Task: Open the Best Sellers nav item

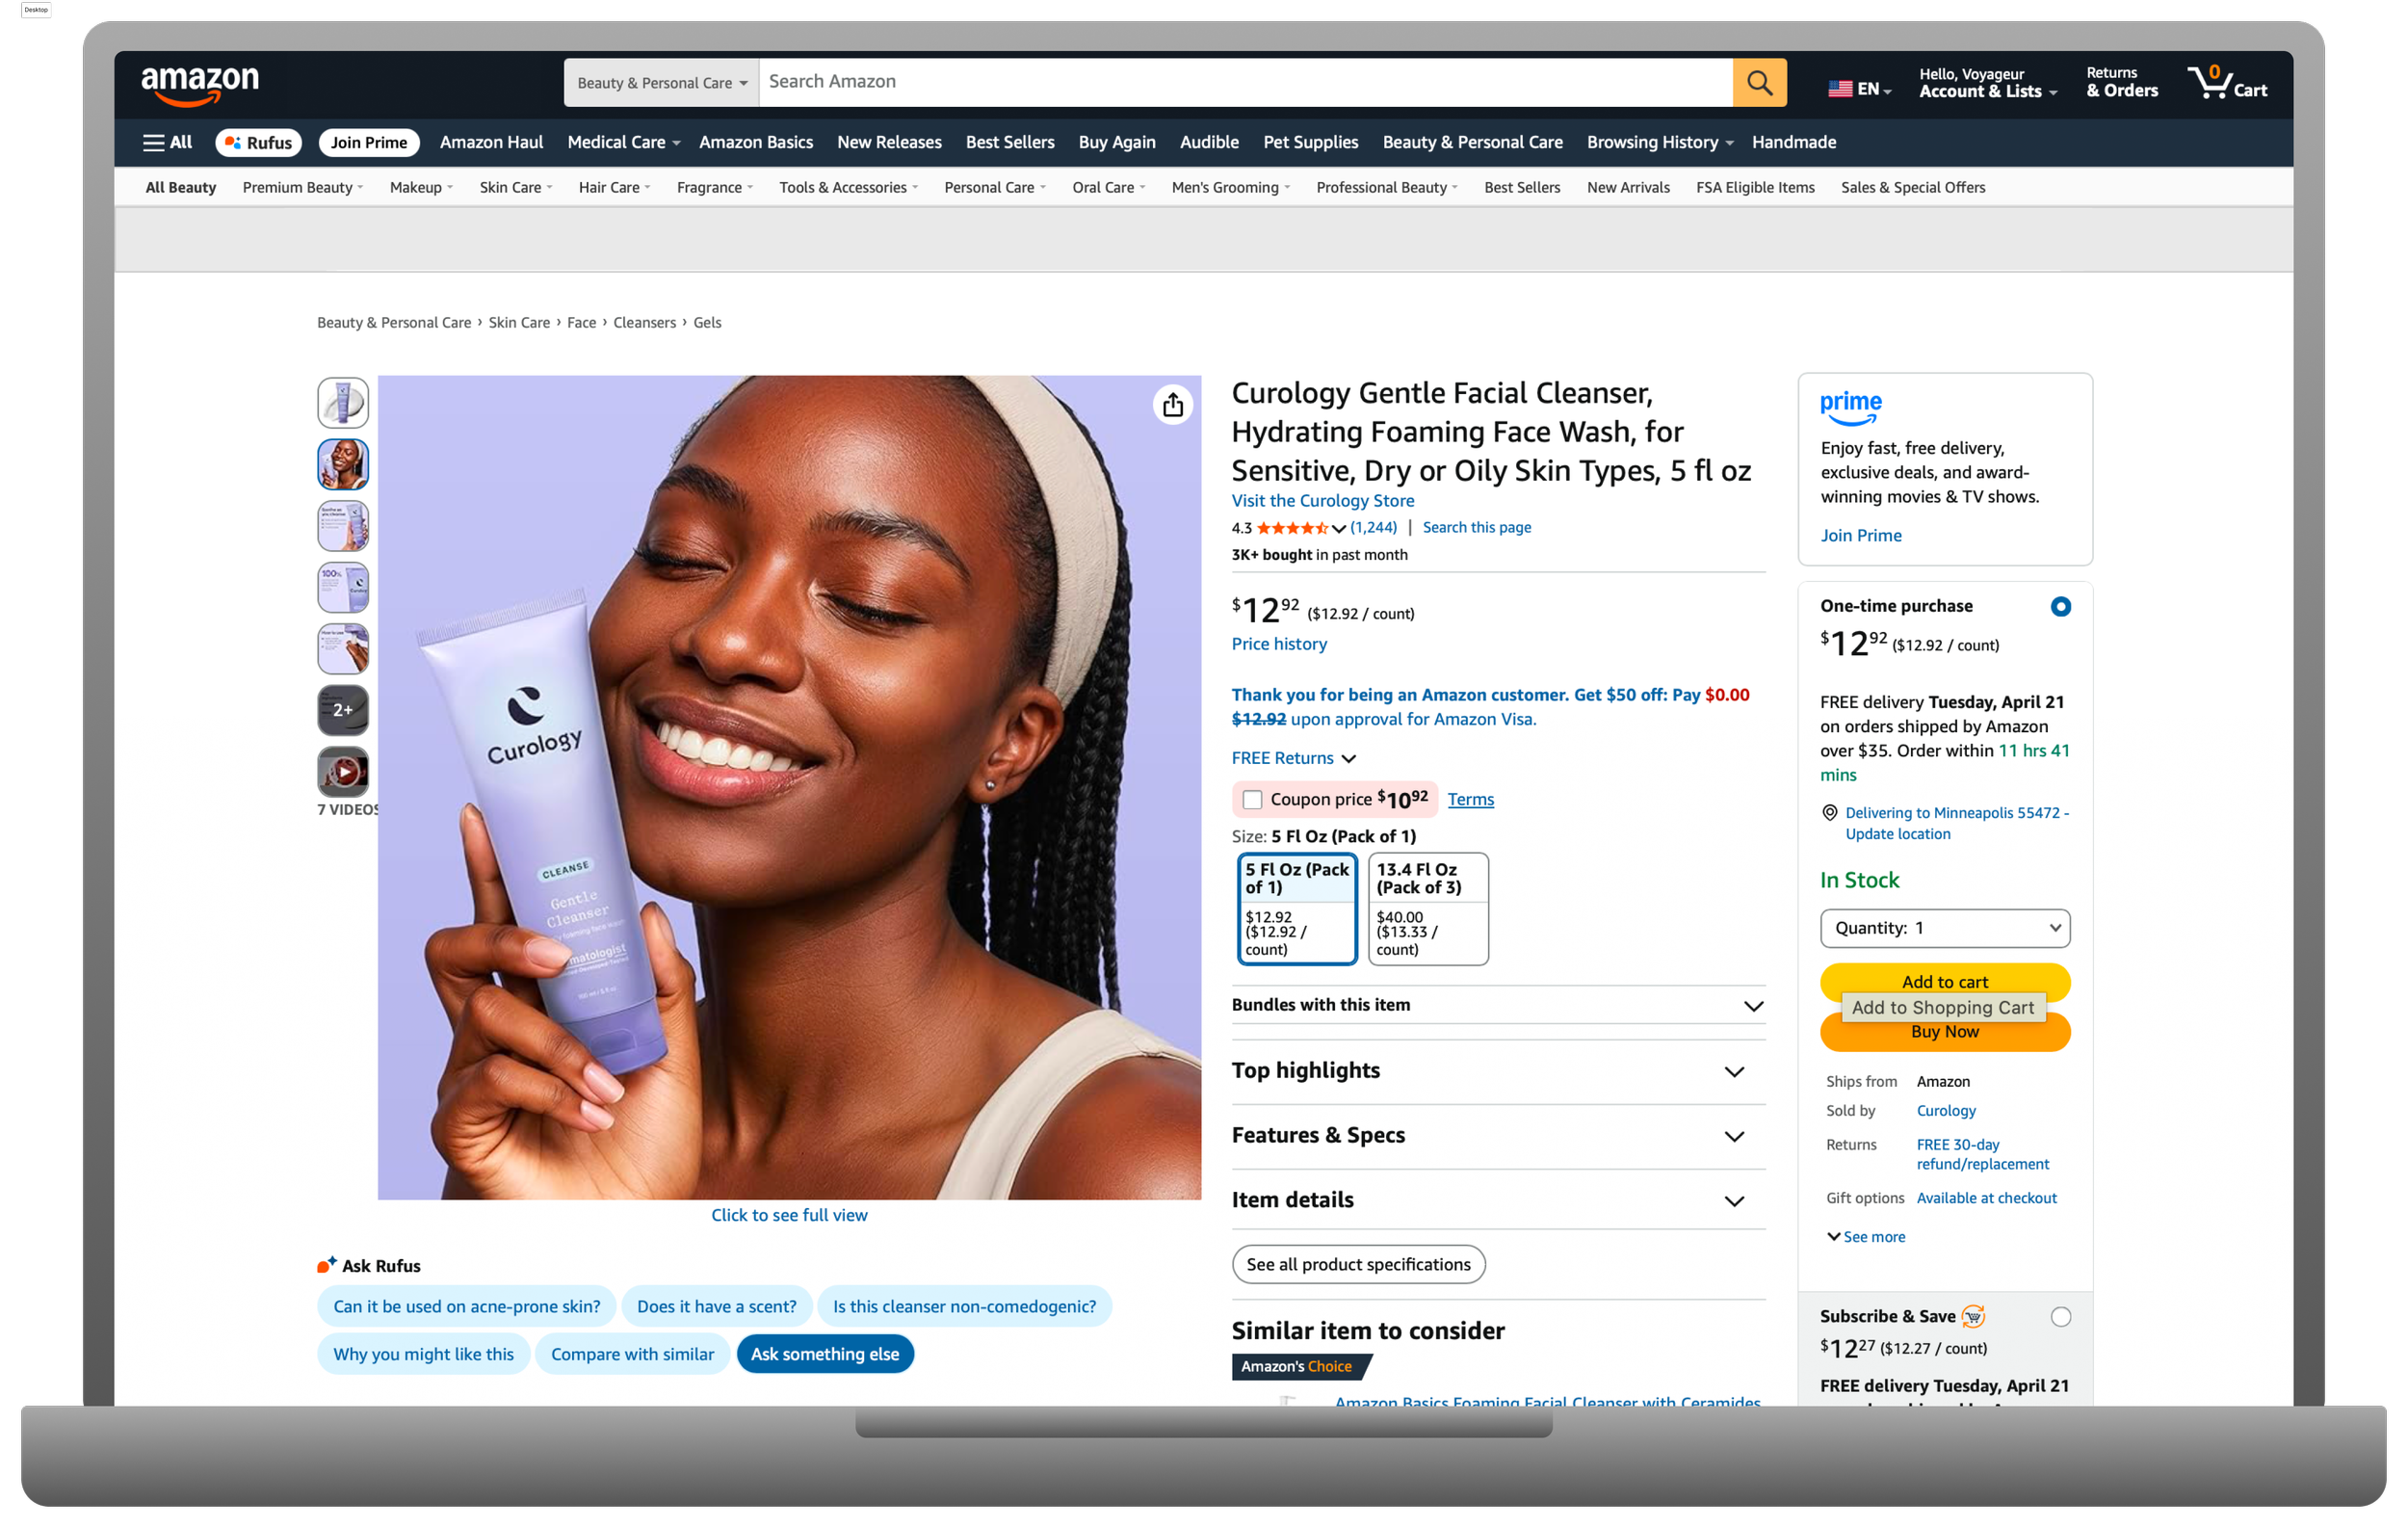Action: pos(1009,142)
